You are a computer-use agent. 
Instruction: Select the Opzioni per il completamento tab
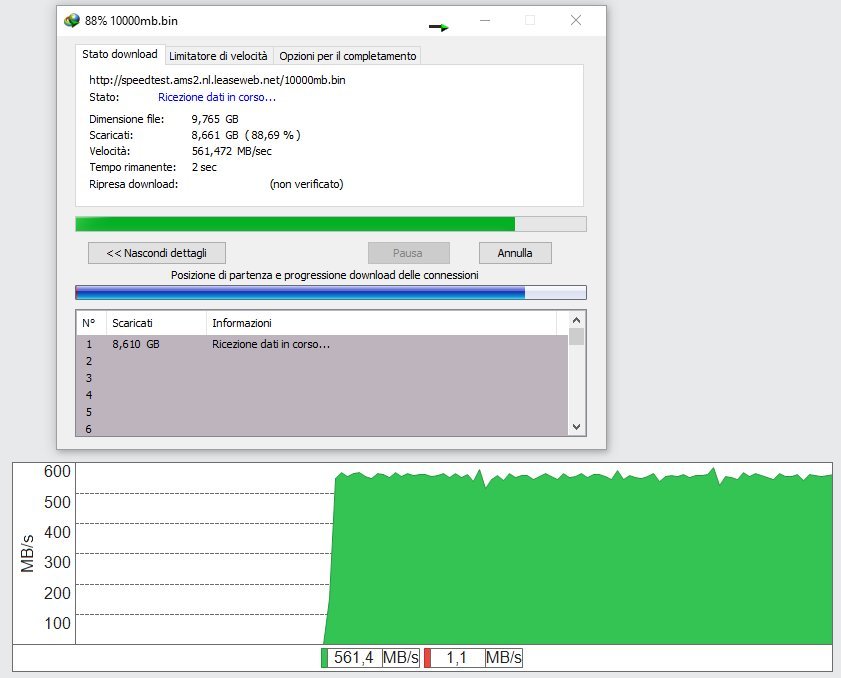pos(347,56)
